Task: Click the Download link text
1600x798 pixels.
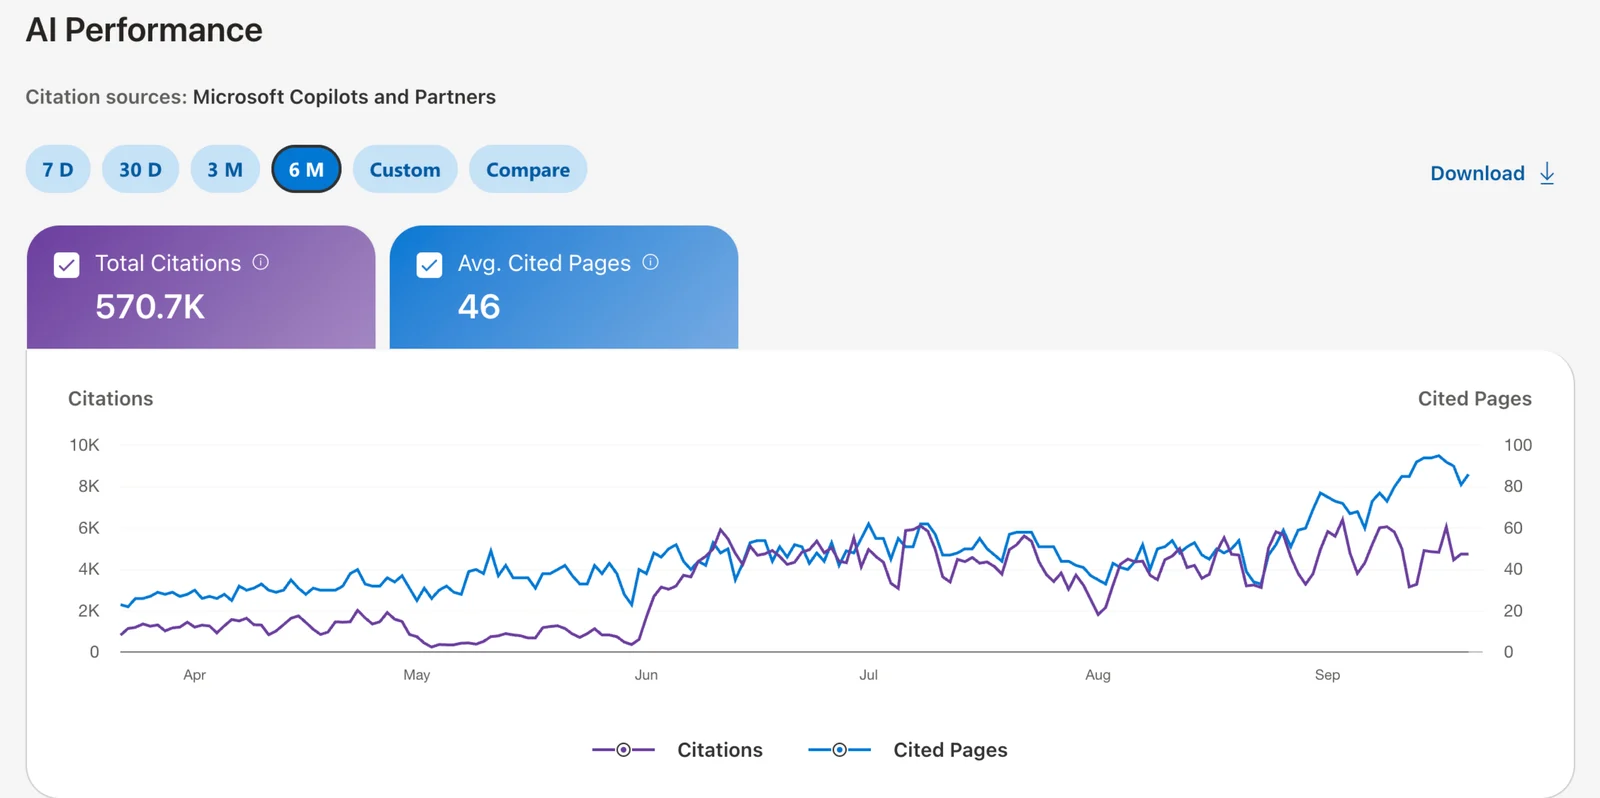Action: 1477,173
